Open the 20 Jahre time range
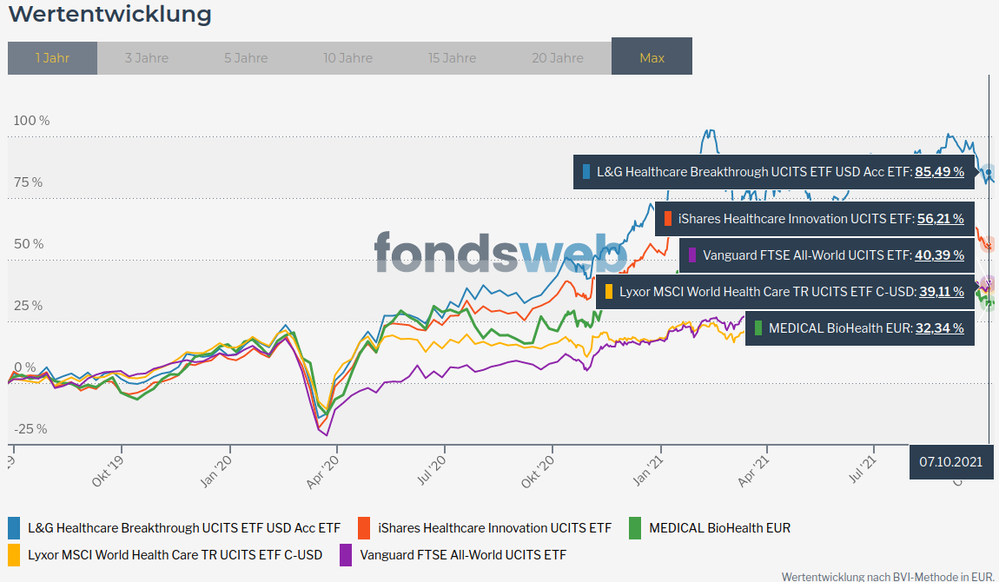The height and width of the screenshot is (582, 999). 557,58
